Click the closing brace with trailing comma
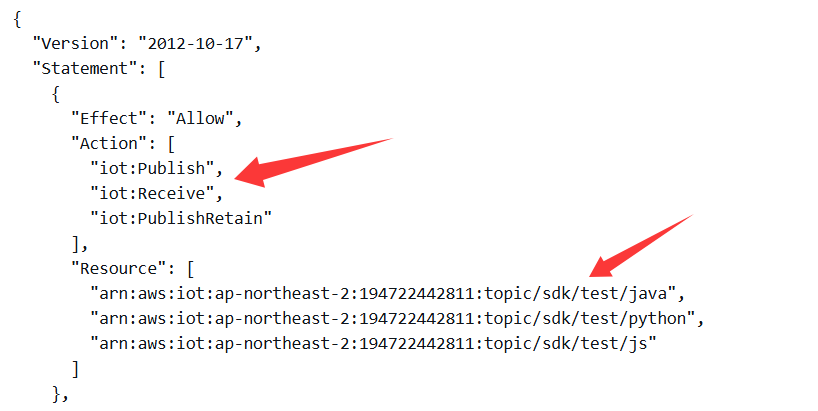 pyautogui.click(x=61, y=394)
